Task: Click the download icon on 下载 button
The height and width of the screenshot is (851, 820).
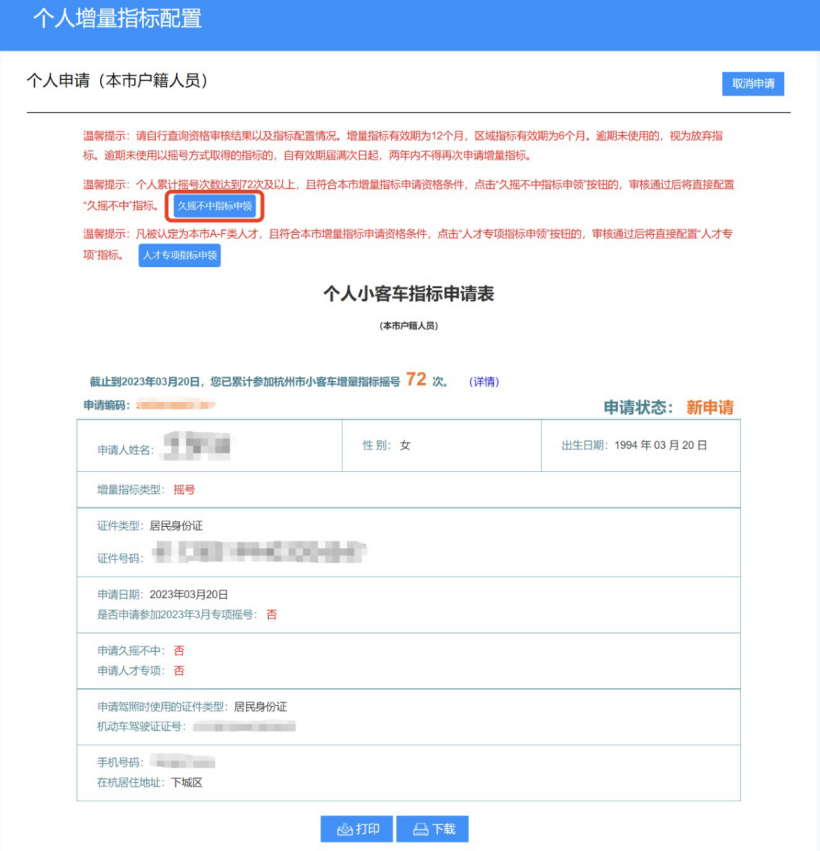Action: click(421, 829)
